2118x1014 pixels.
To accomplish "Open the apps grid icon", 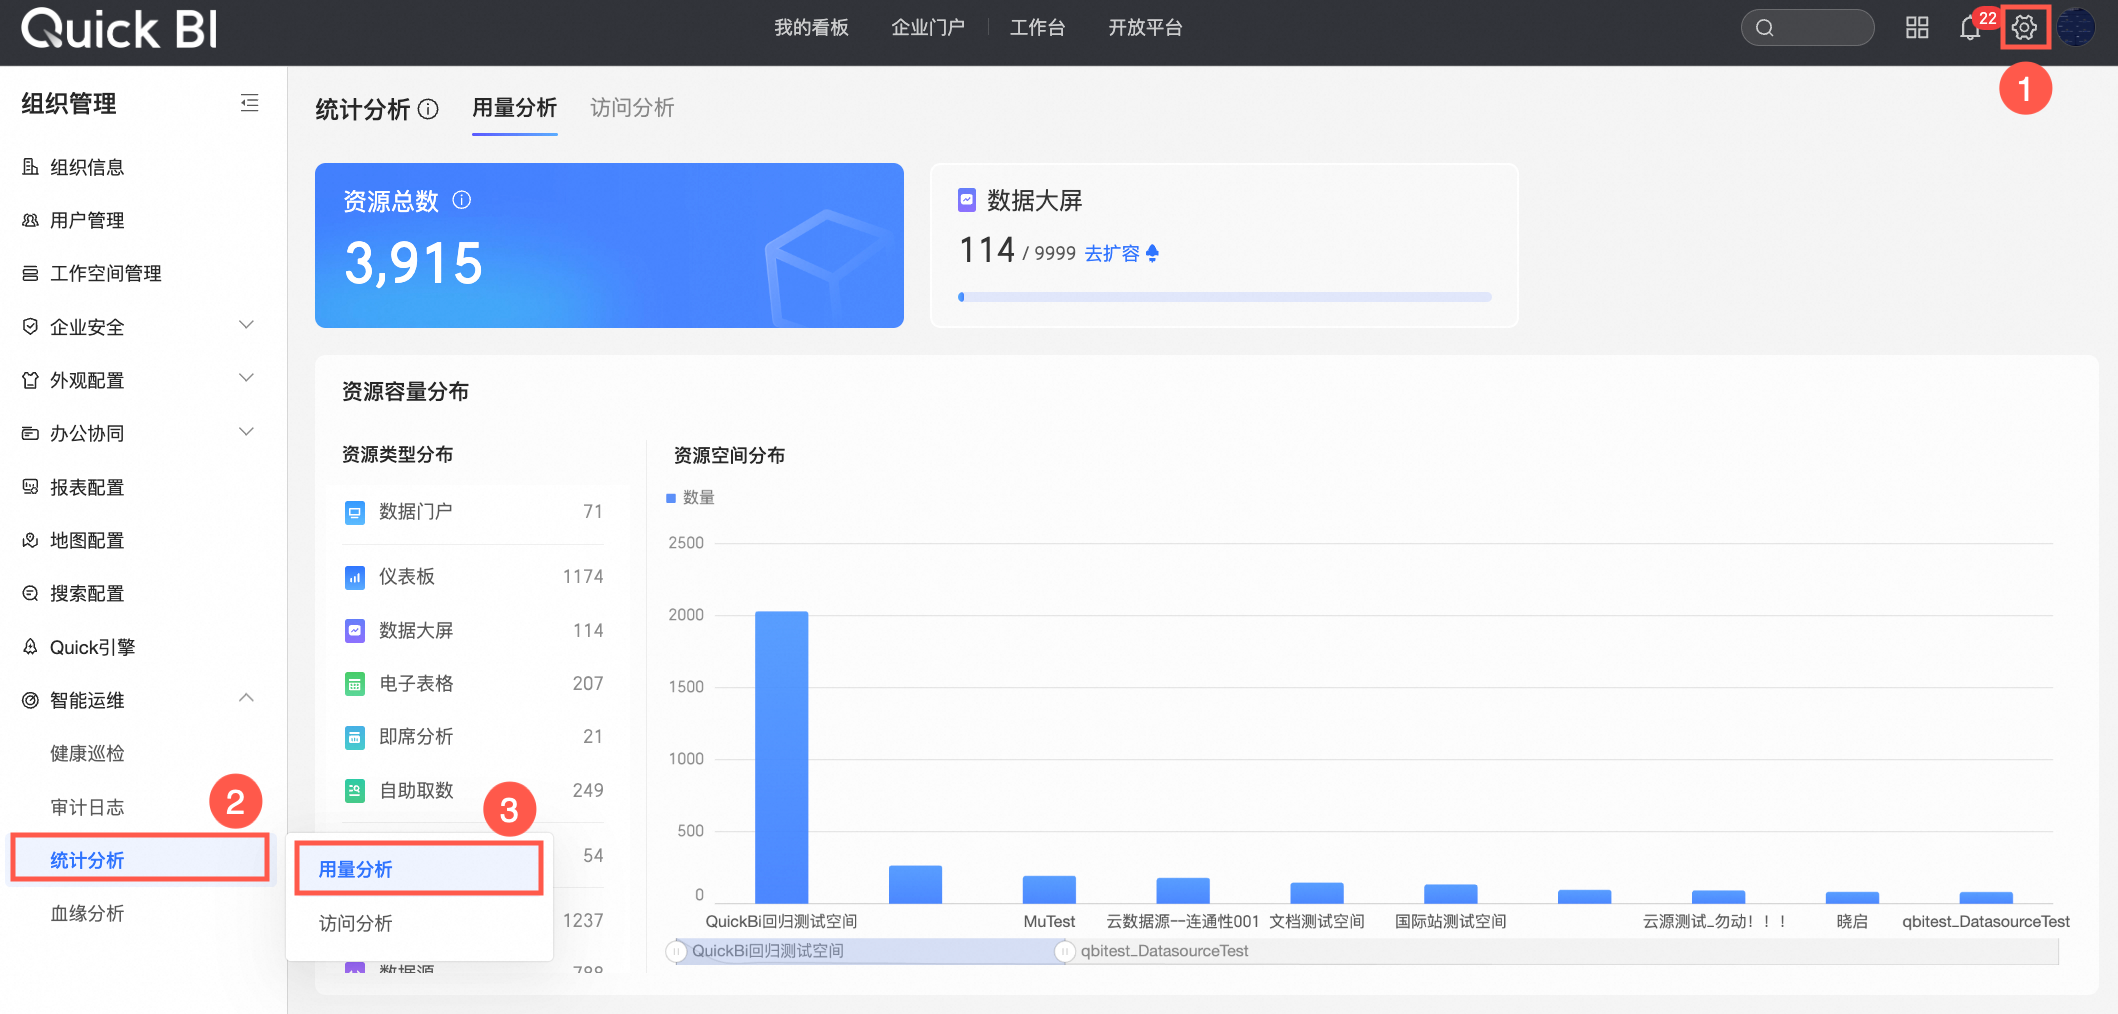I will pyautogui.click(x=1917, y=27).
